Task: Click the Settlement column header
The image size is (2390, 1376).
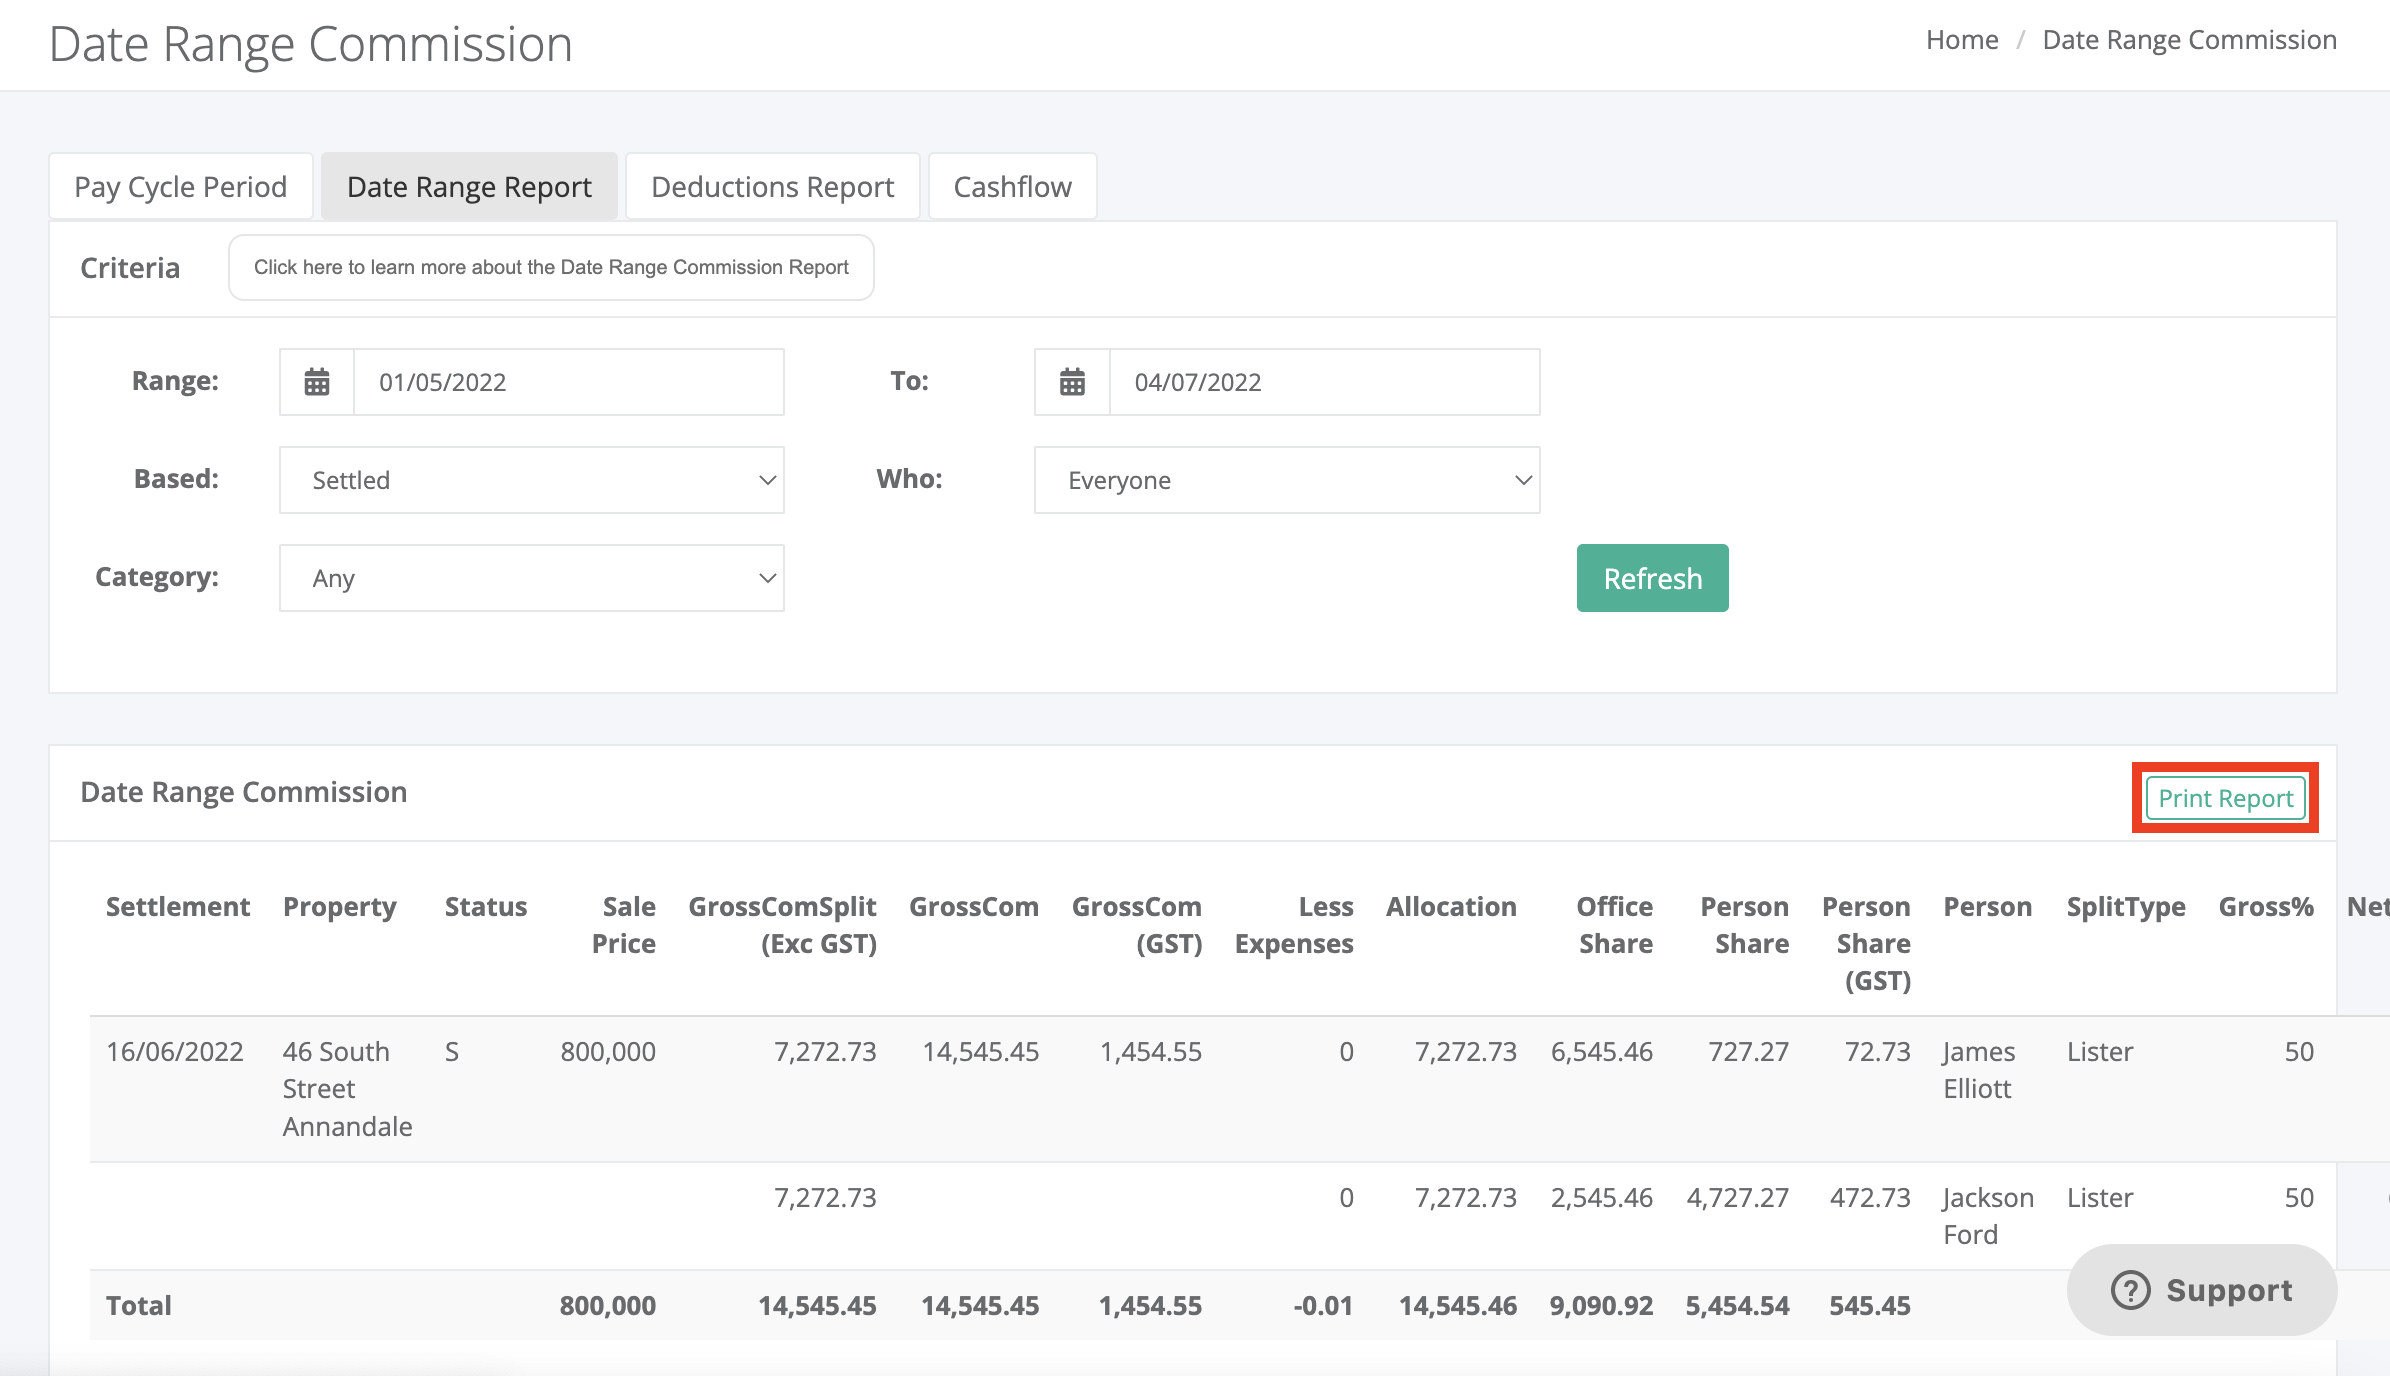Action: click(x=178, y=907)
